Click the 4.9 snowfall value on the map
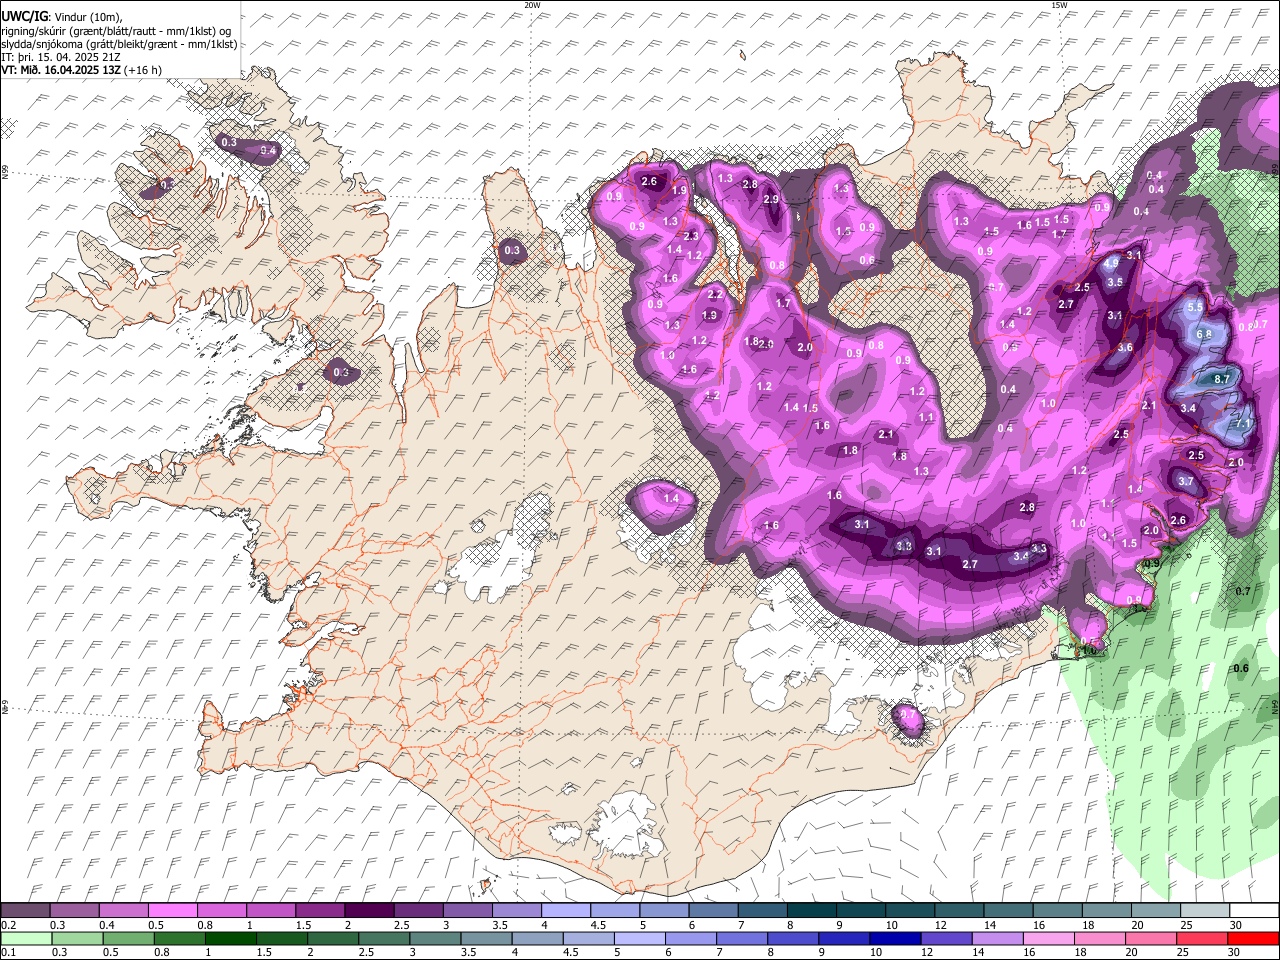The height and width of the screenshot is (960, 1280). (x=1112, y=263)
